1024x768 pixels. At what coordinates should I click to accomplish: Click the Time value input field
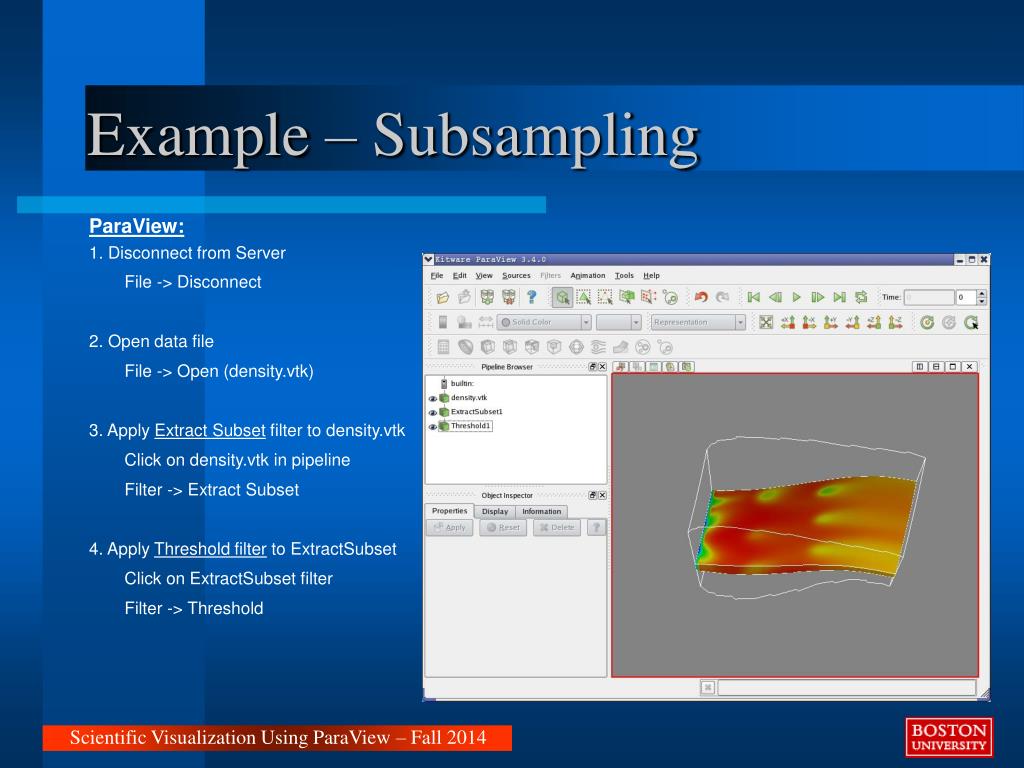929,297
